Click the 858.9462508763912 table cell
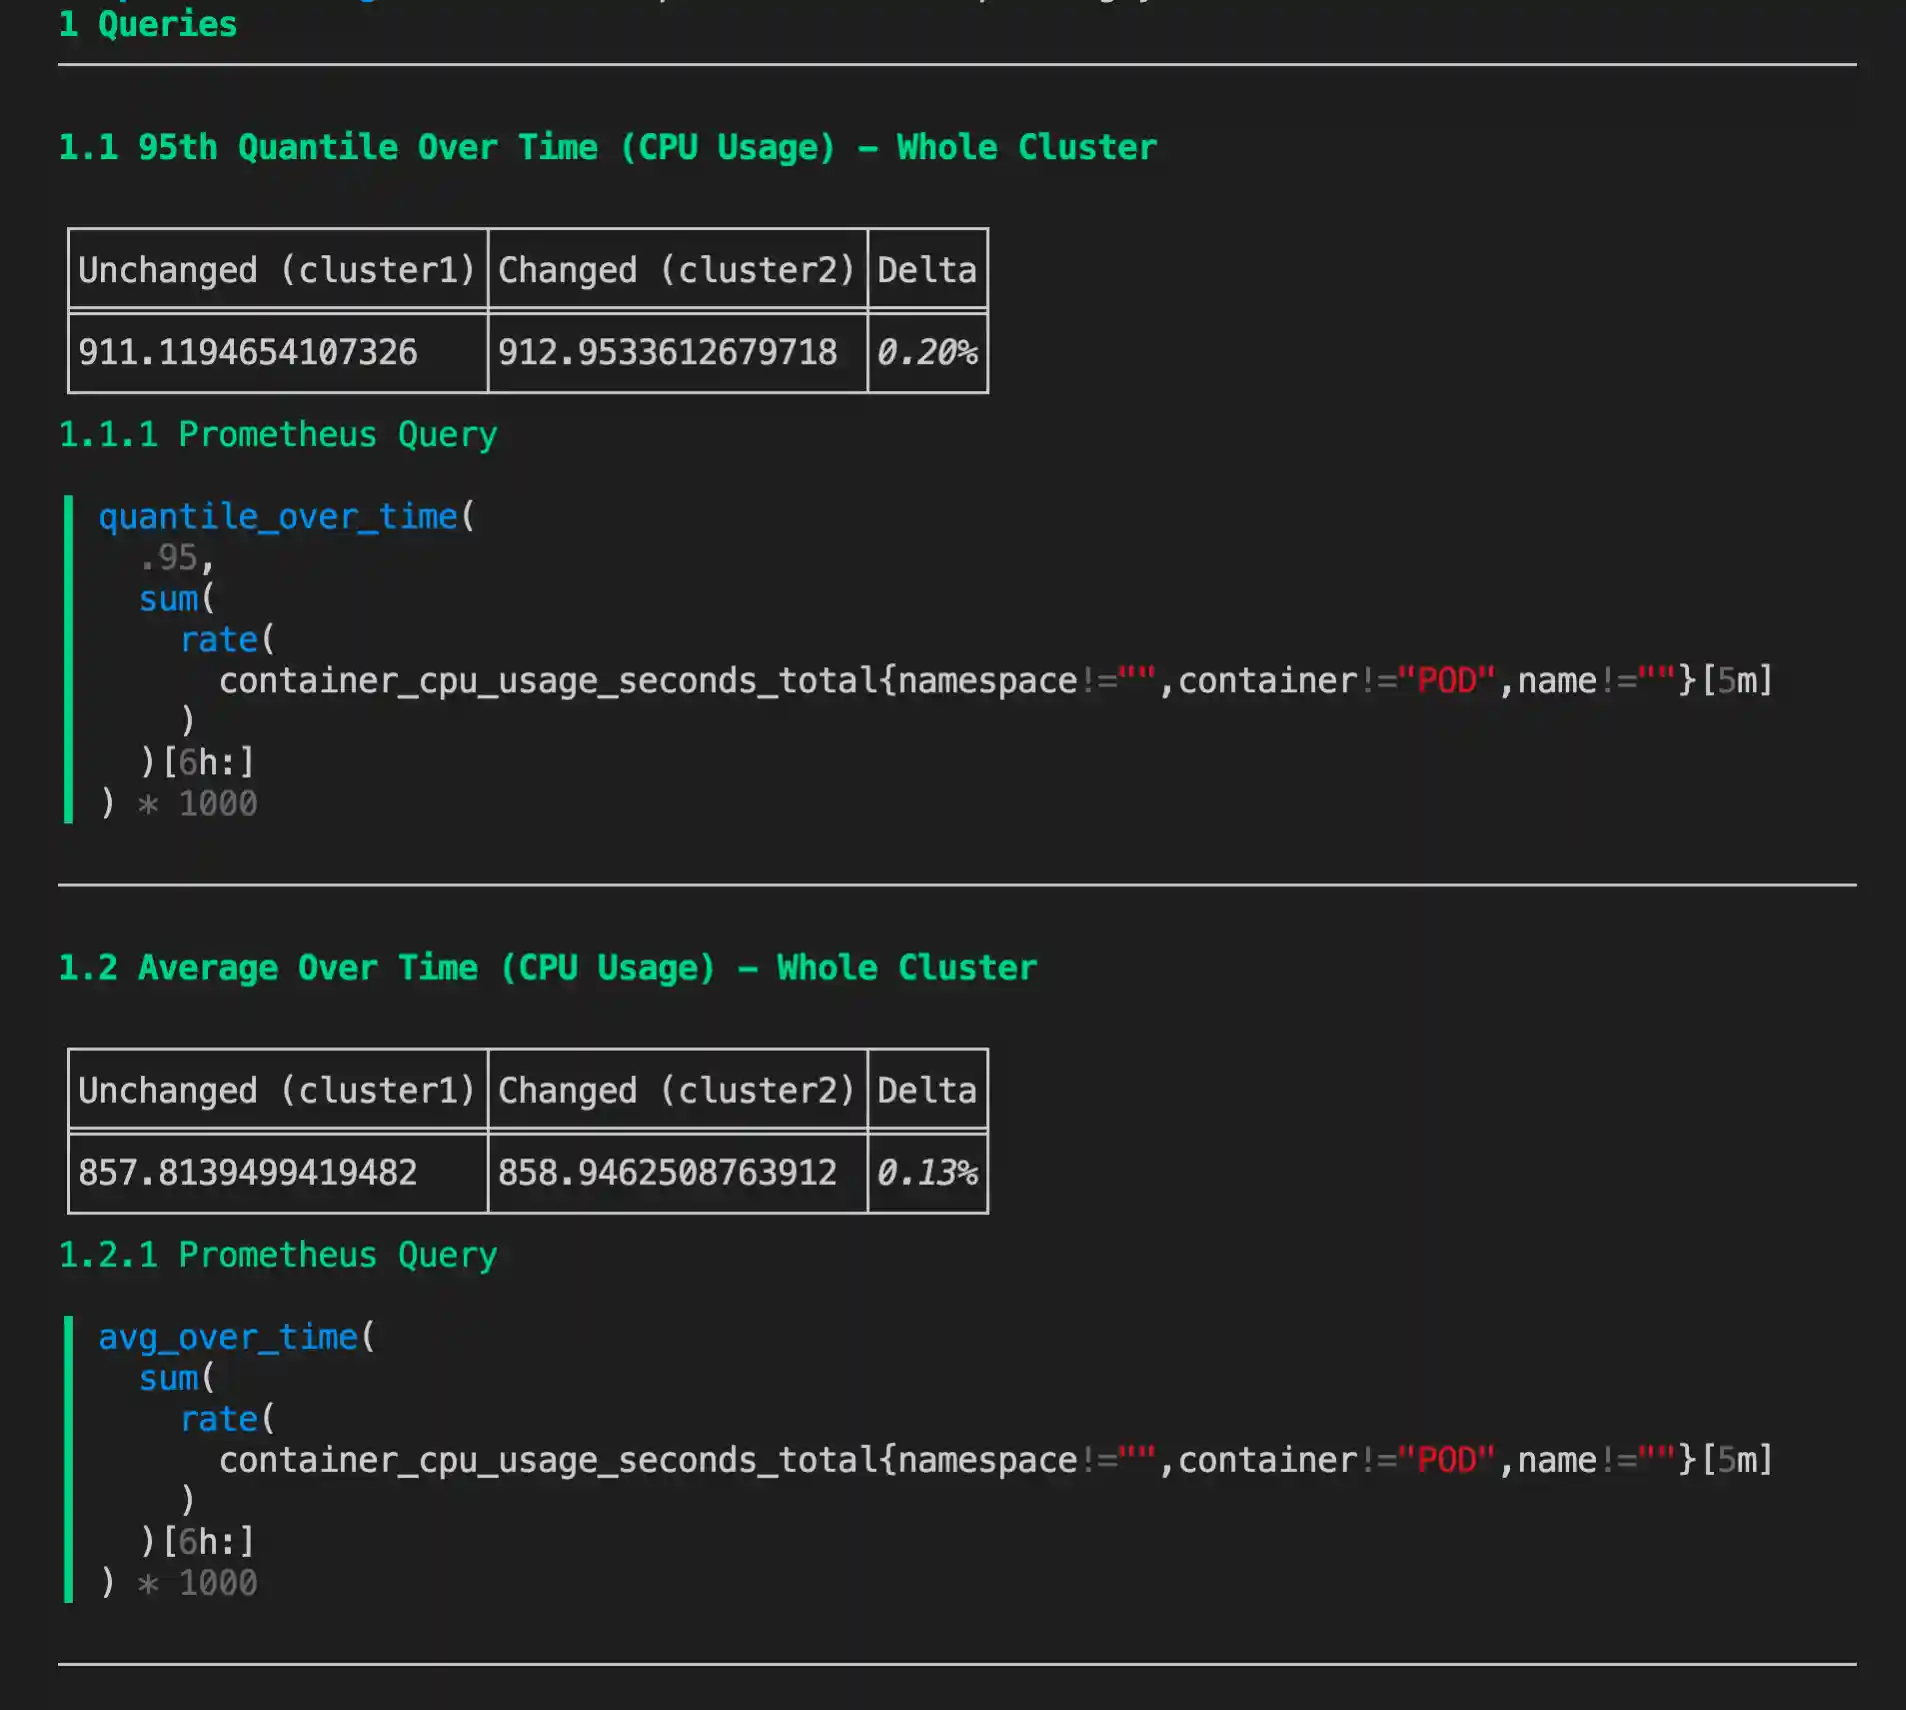This screenshot has height=1710, width=1906. click(667, 1172)
